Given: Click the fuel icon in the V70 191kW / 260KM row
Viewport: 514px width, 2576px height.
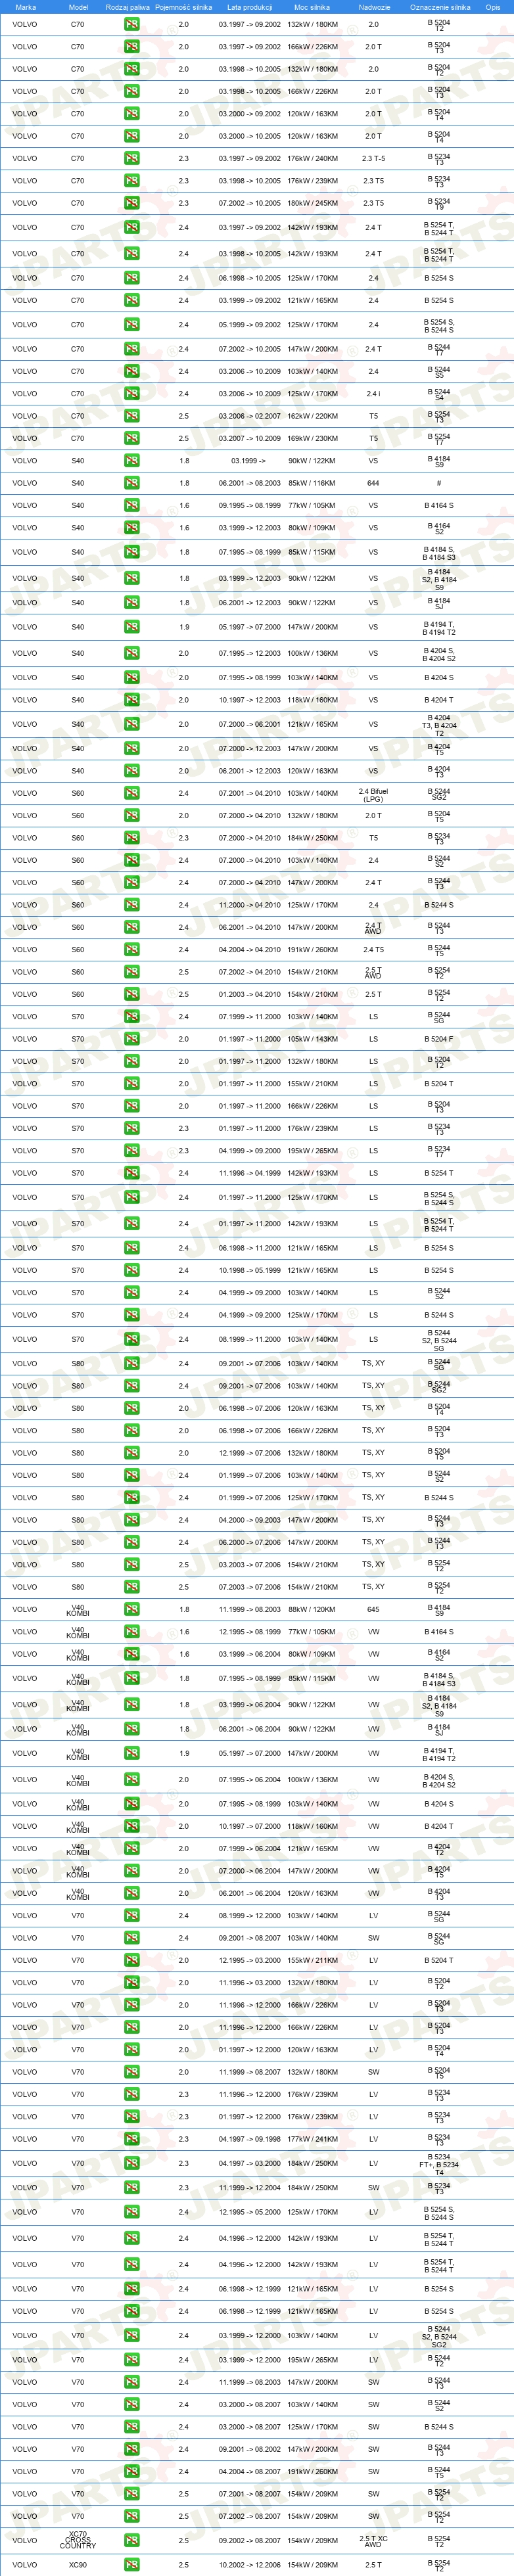Looking at the screenshot, I should click(x=131, y=2471).
